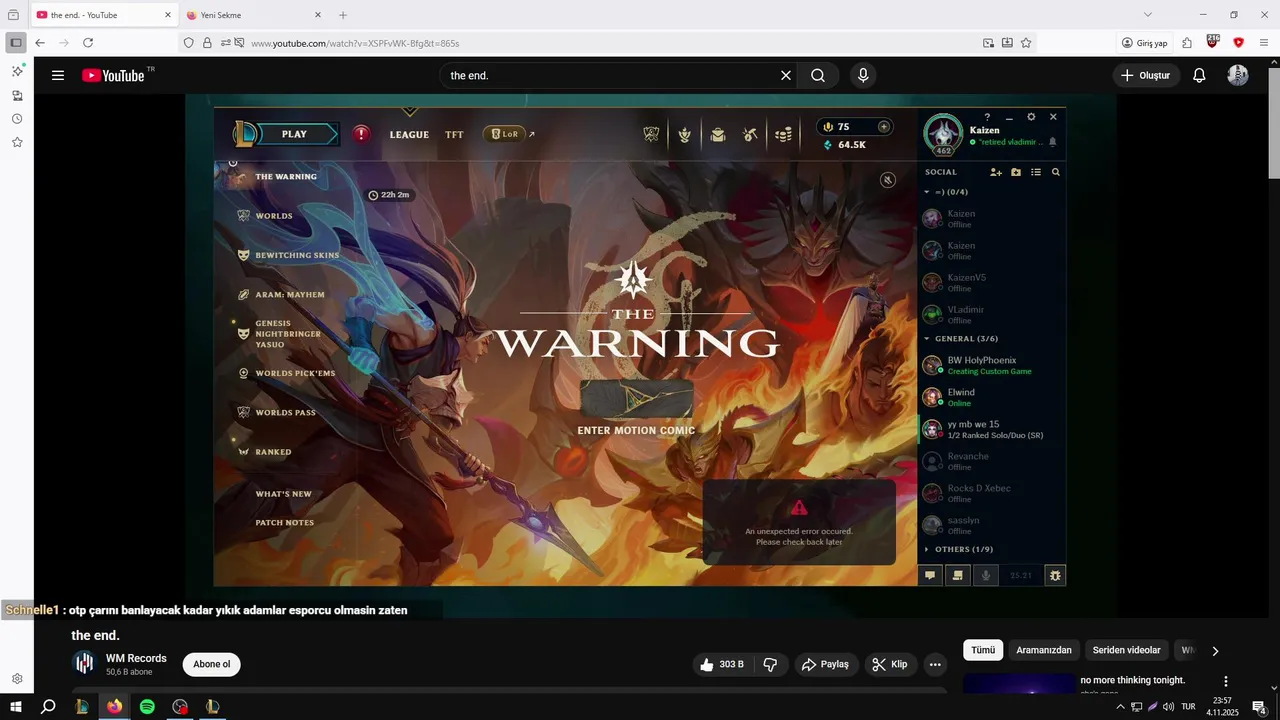Open the 'no more thinking tonight' recommended thumbnail

[1019, 685]
